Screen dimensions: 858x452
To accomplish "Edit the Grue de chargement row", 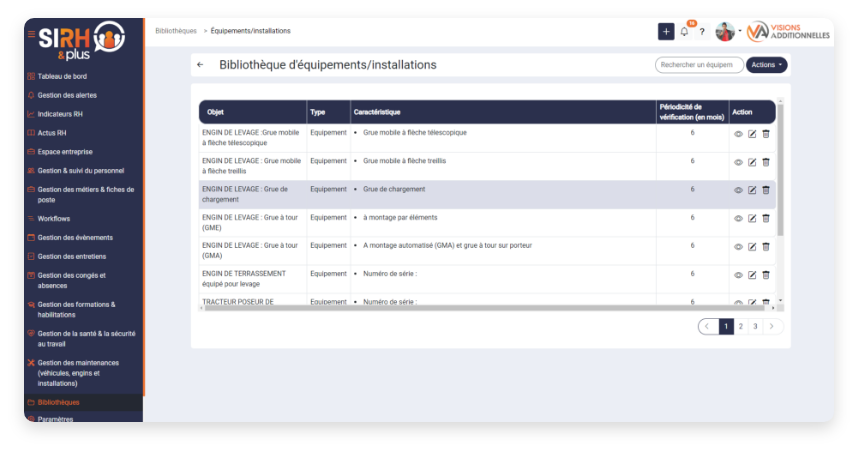I will click(752, 190).
